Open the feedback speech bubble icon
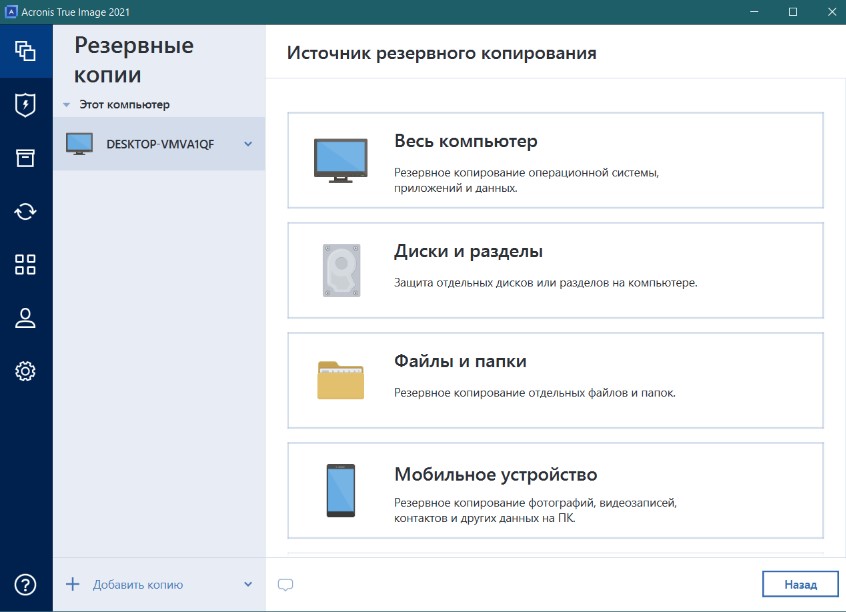 point(286,584)
